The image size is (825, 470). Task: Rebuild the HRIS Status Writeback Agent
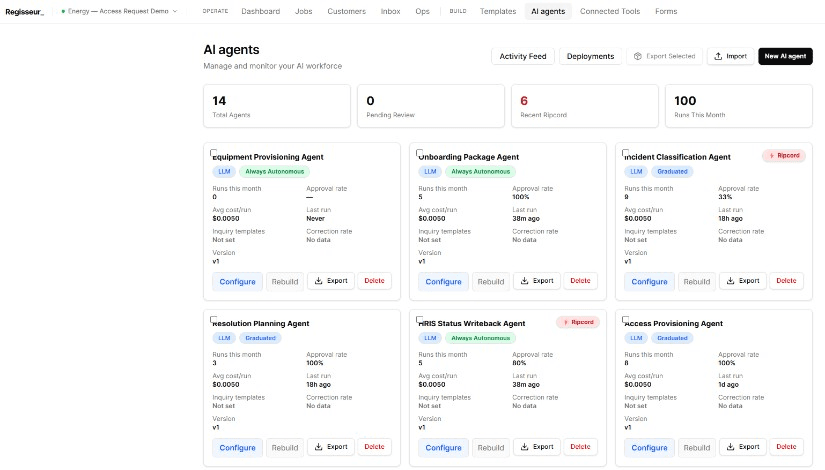[490, 448]
